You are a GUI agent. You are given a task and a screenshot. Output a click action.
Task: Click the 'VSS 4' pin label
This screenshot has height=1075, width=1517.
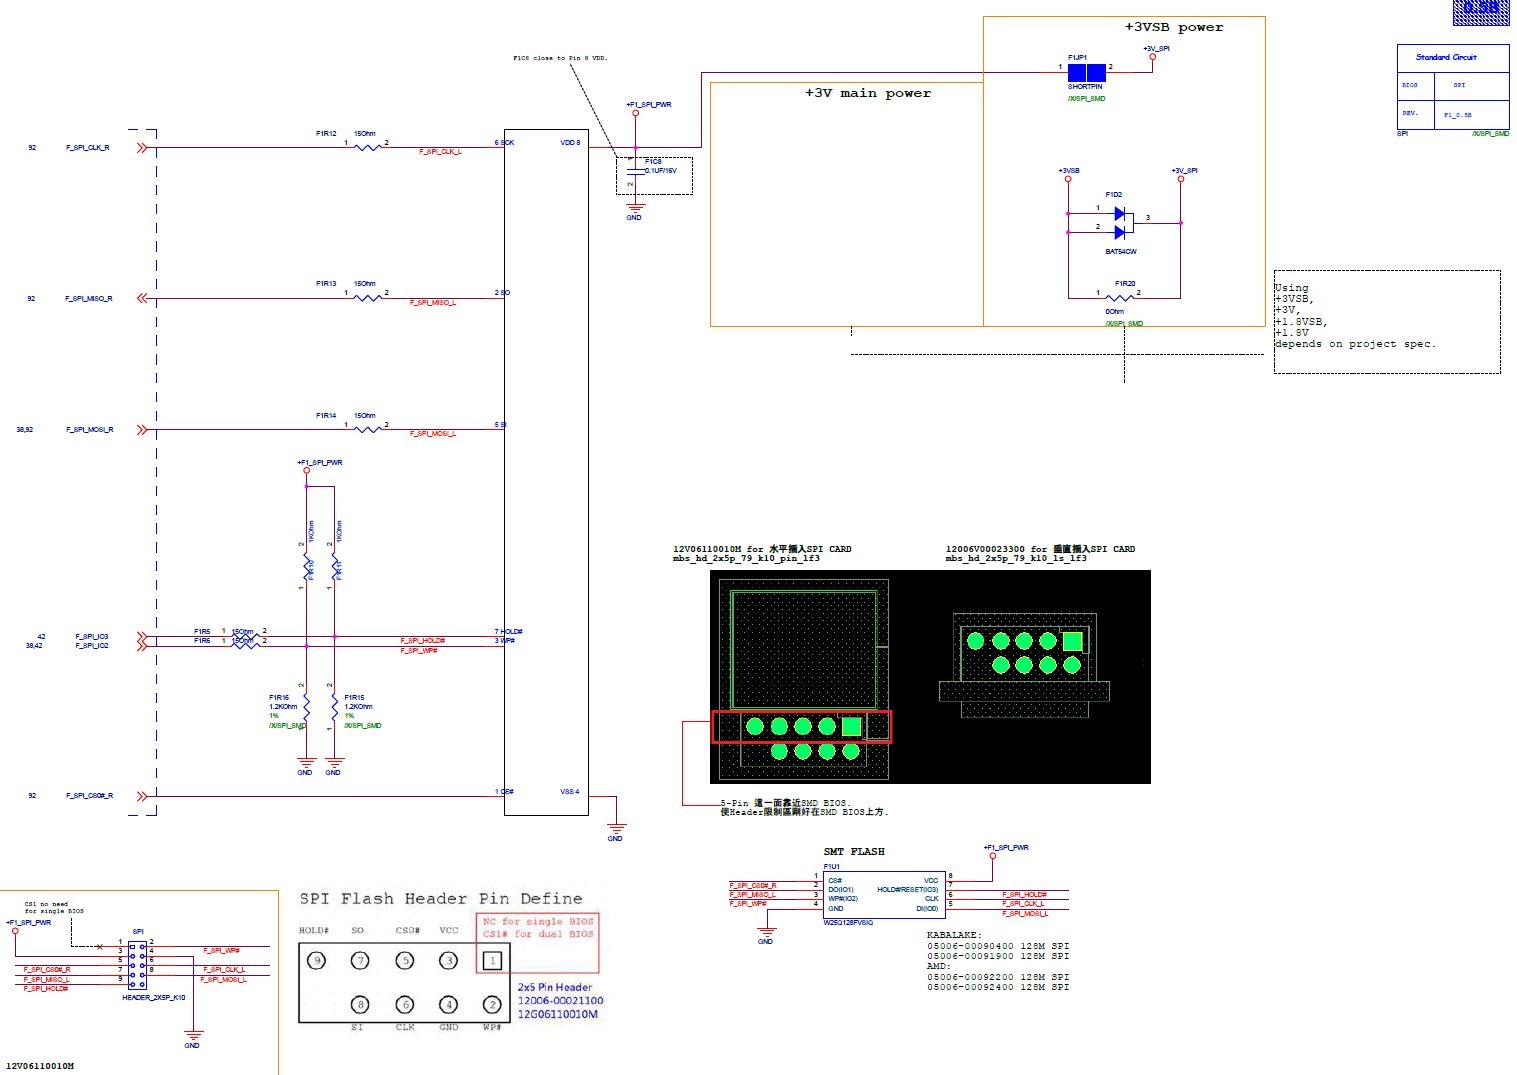pos(570,792)
